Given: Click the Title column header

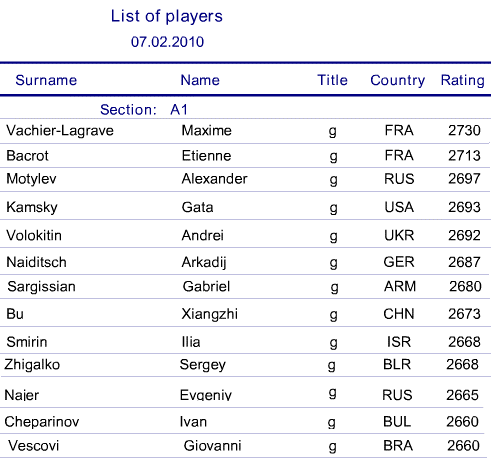Looking at the screenshot, I should pos(332,80).
